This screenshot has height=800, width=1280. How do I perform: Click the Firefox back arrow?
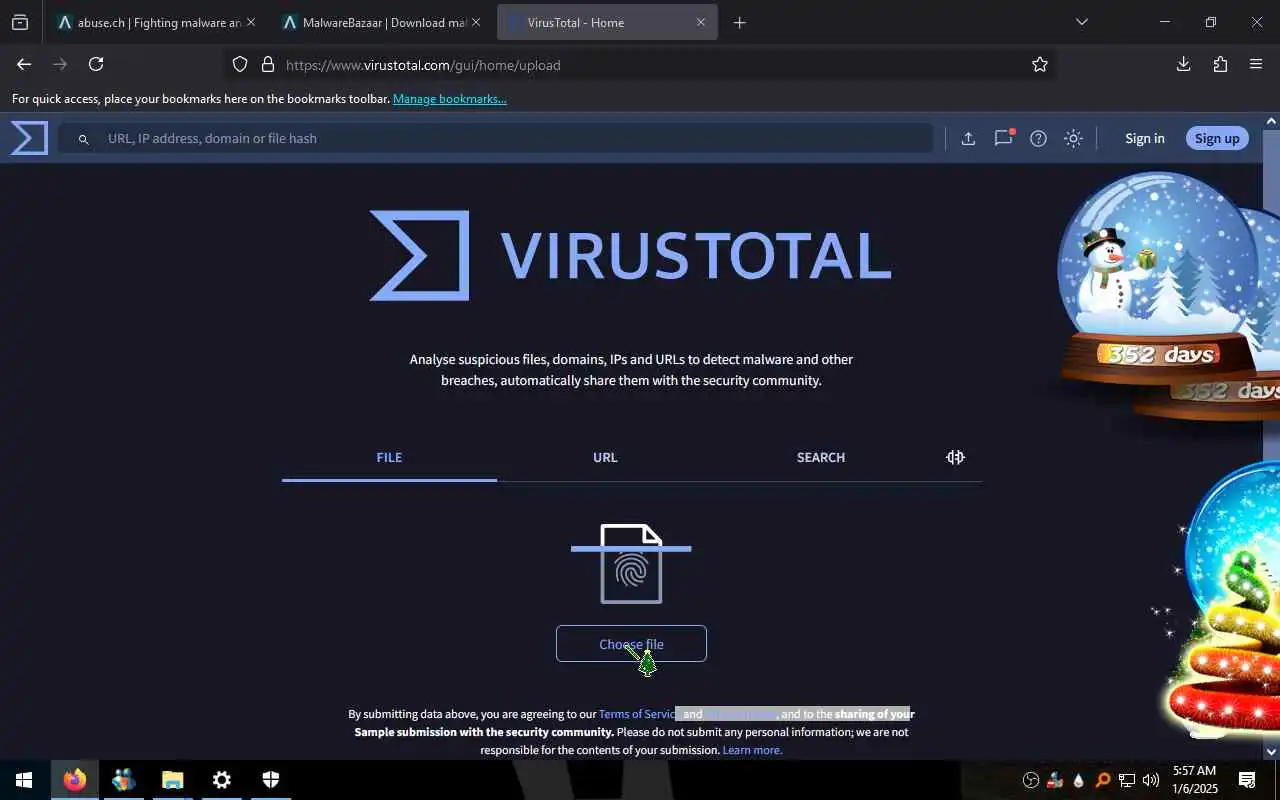point(24,64)
